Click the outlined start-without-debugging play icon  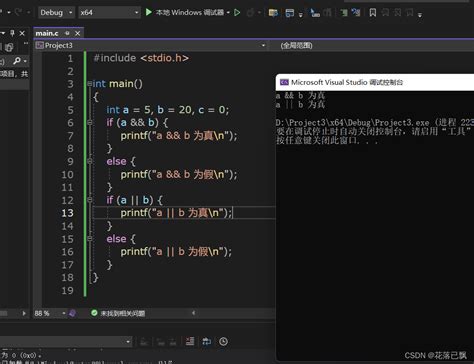[x=237, y=13]
